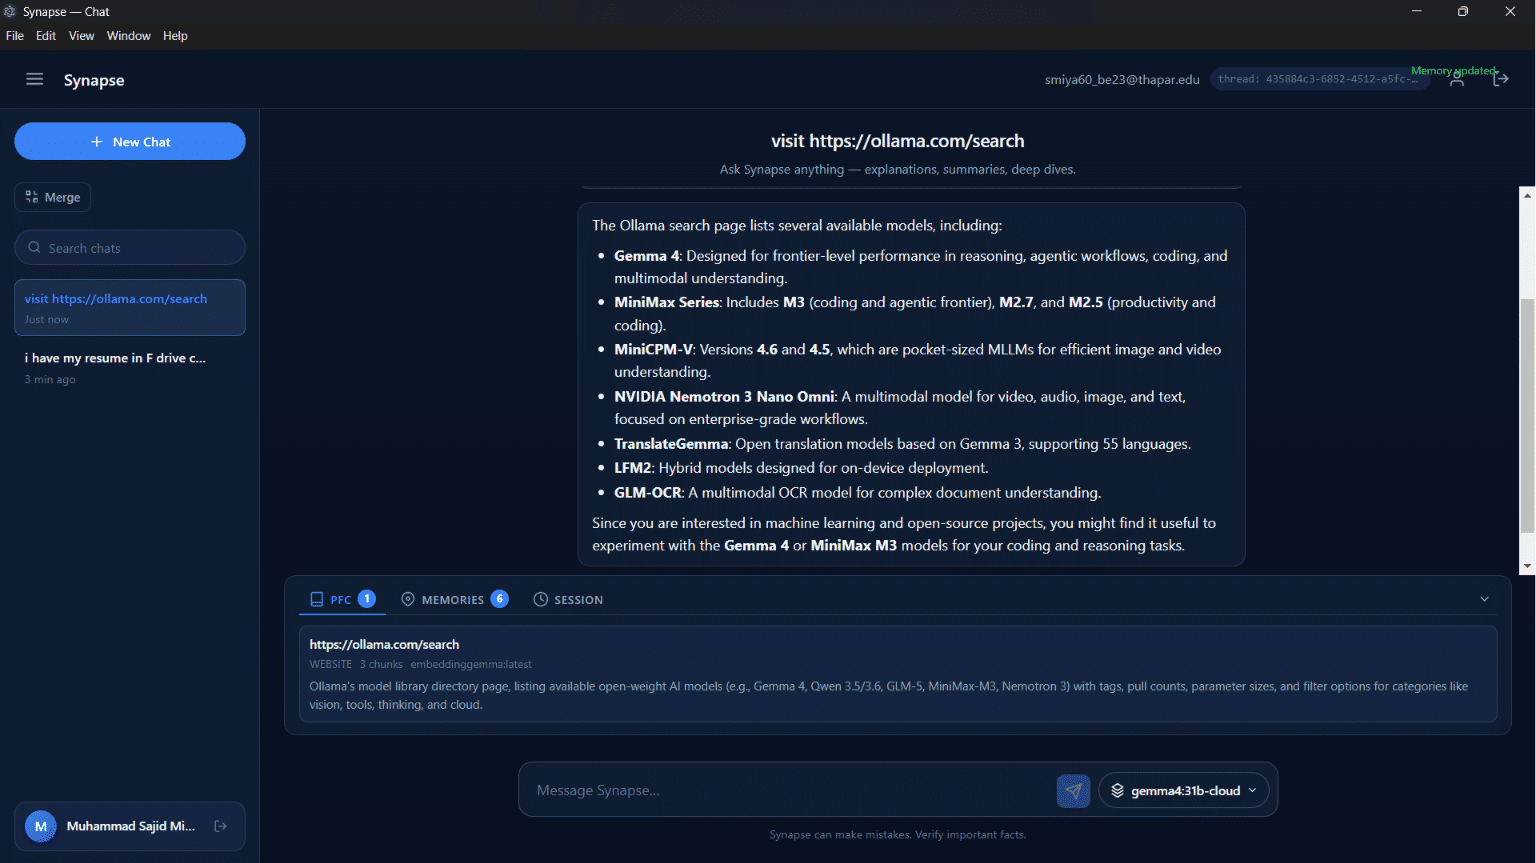
Task: Click the MEMORIES count badge 6
Action: [x=500, y=599]
